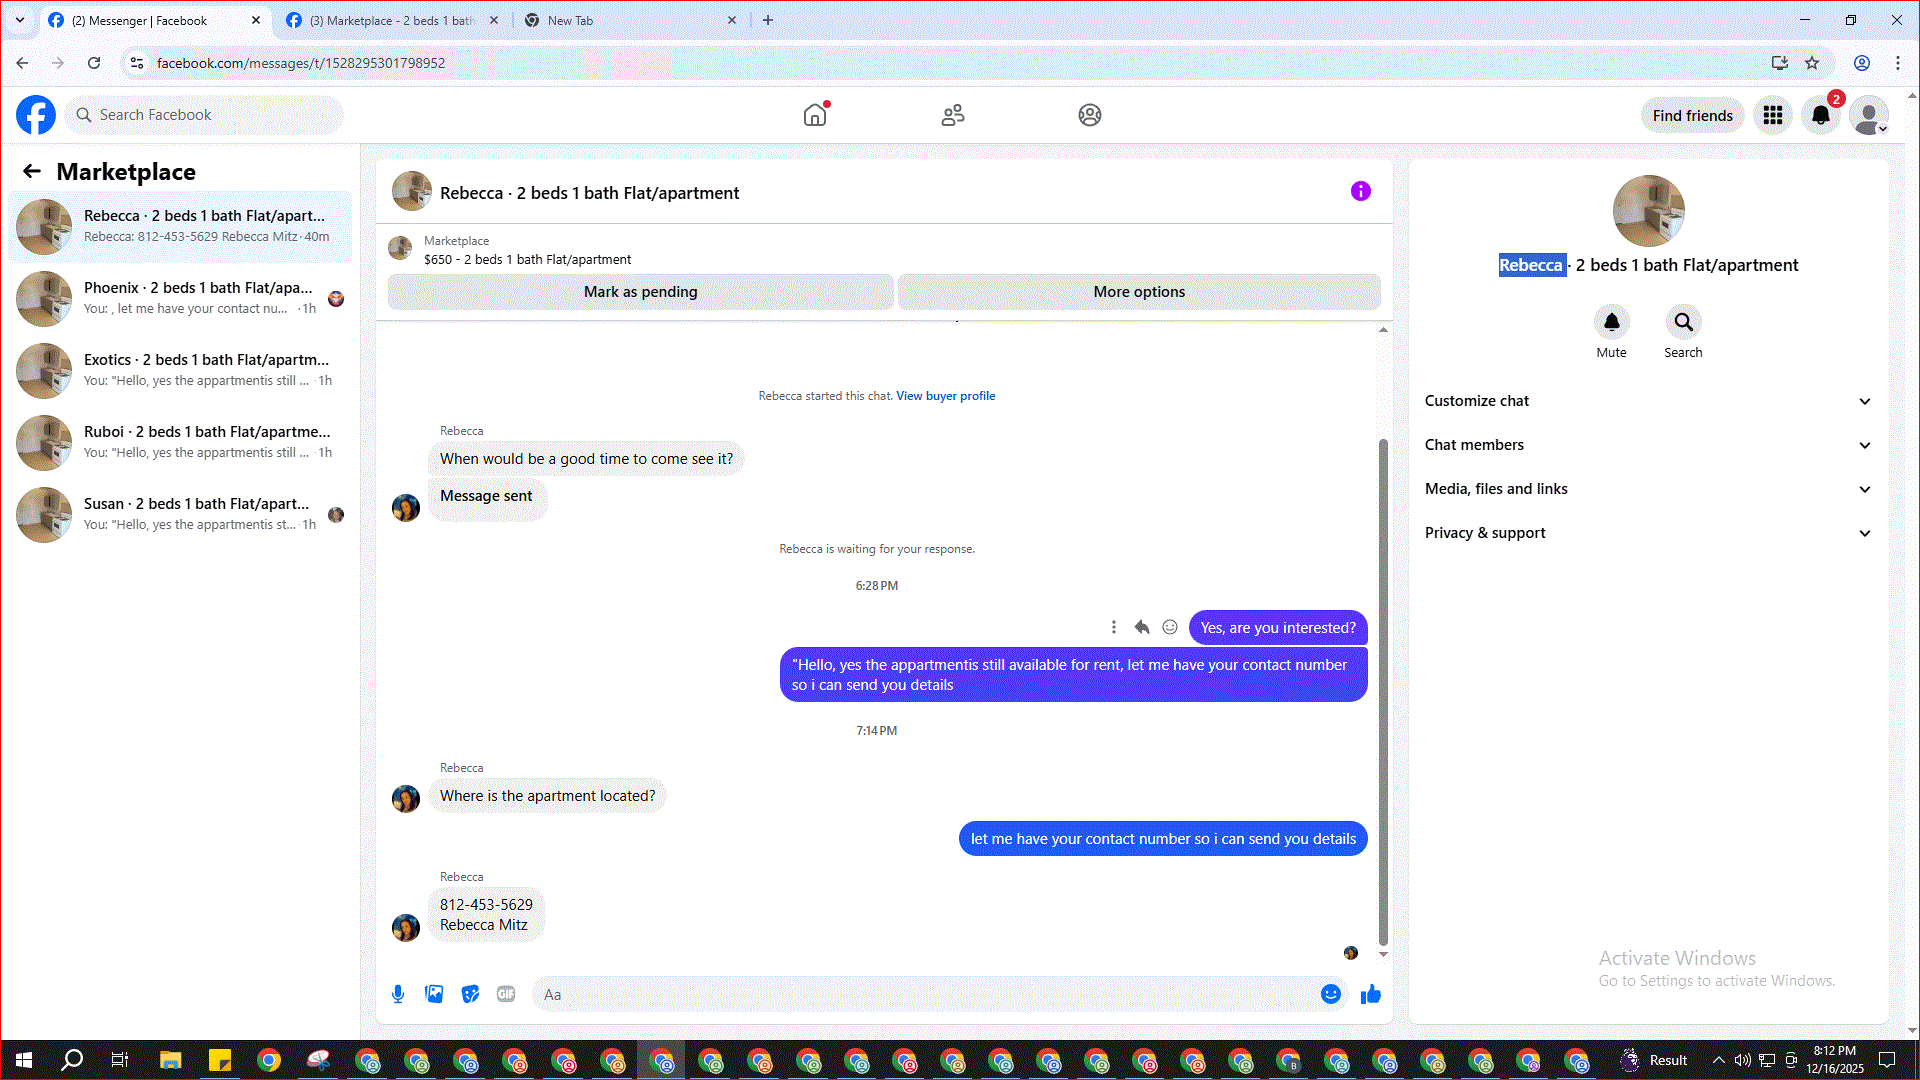The image size is (1920, 1080).
Task: Choose a sticker icon
Action: point(470,994)
